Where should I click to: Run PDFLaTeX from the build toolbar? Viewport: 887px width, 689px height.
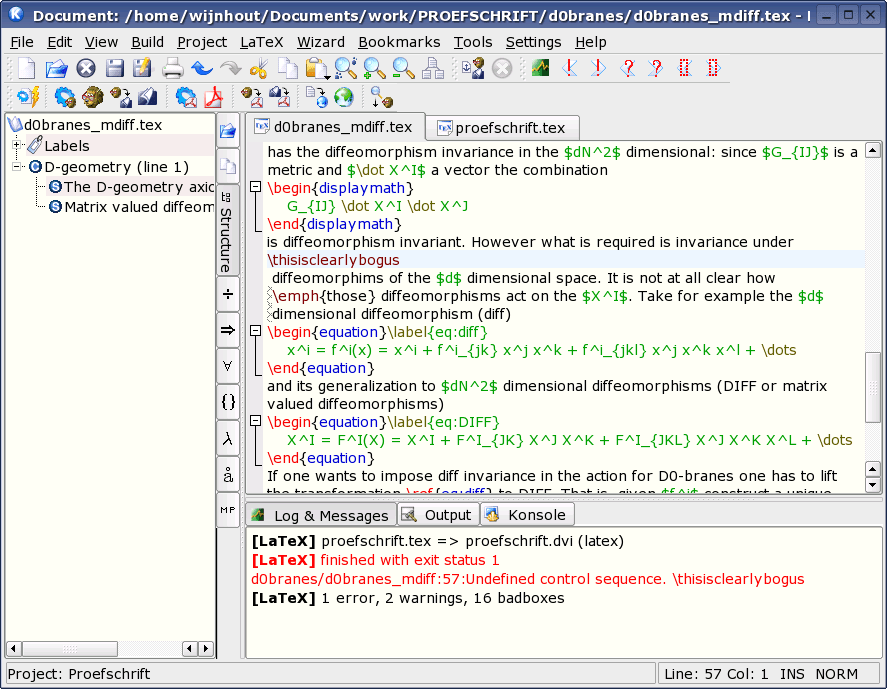click(185, 97)
